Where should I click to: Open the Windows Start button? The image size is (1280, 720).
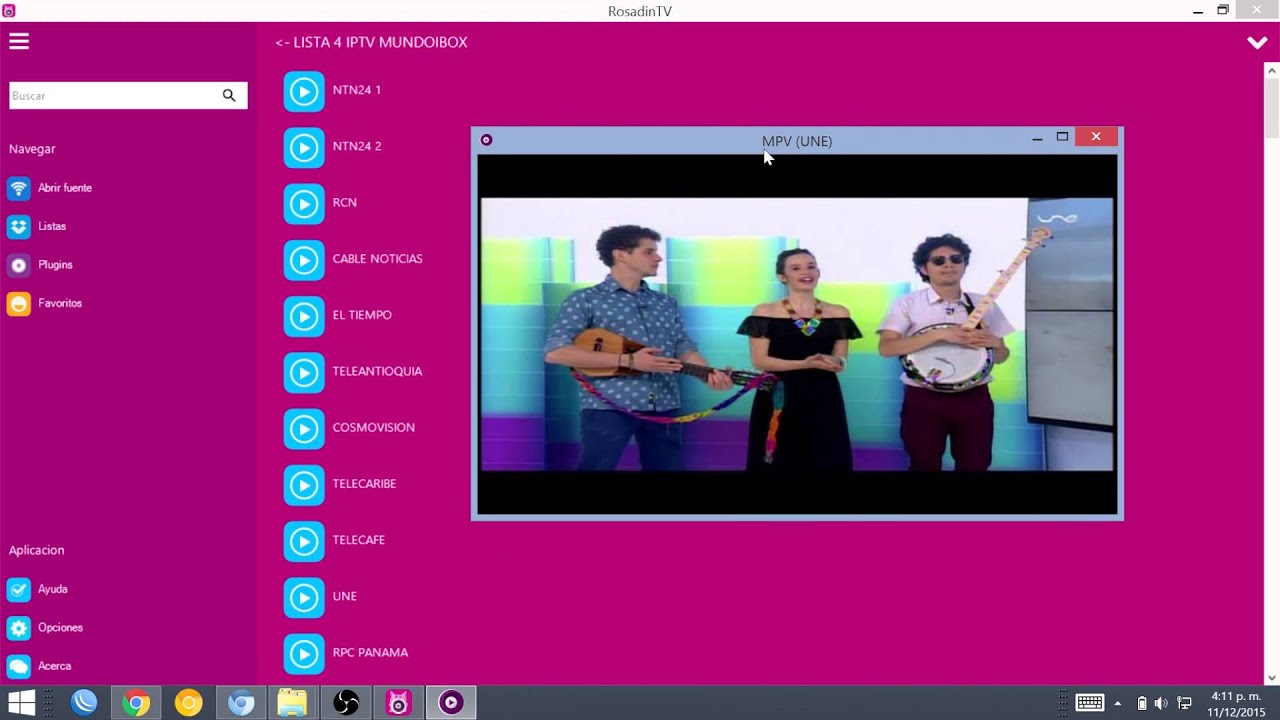[x=21, y=703]
